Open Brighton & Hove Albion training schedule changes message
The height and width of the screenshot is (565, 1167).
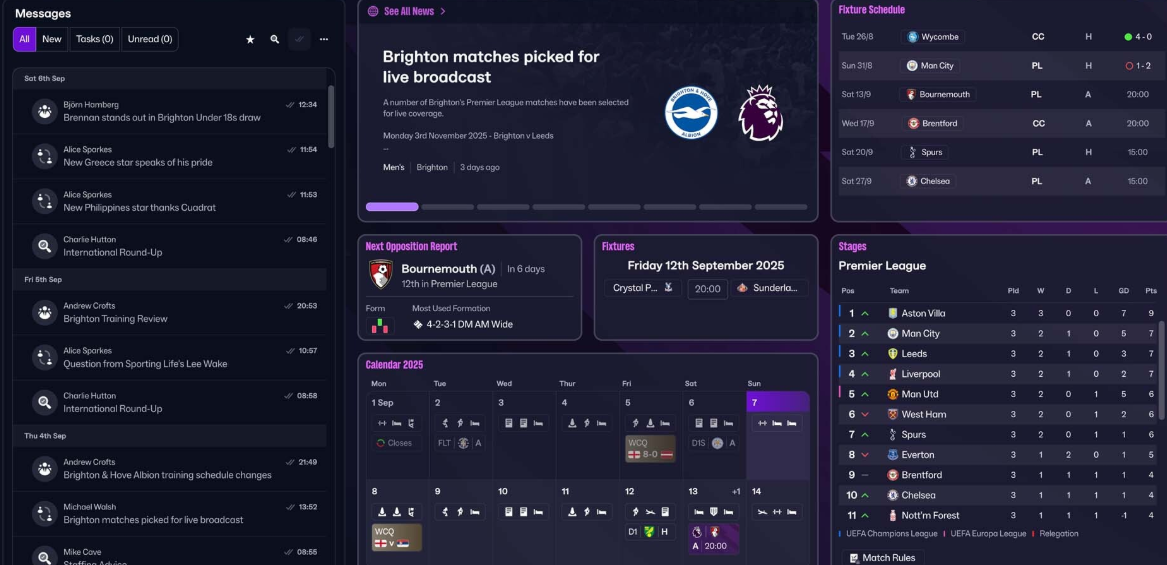(170, 469)
